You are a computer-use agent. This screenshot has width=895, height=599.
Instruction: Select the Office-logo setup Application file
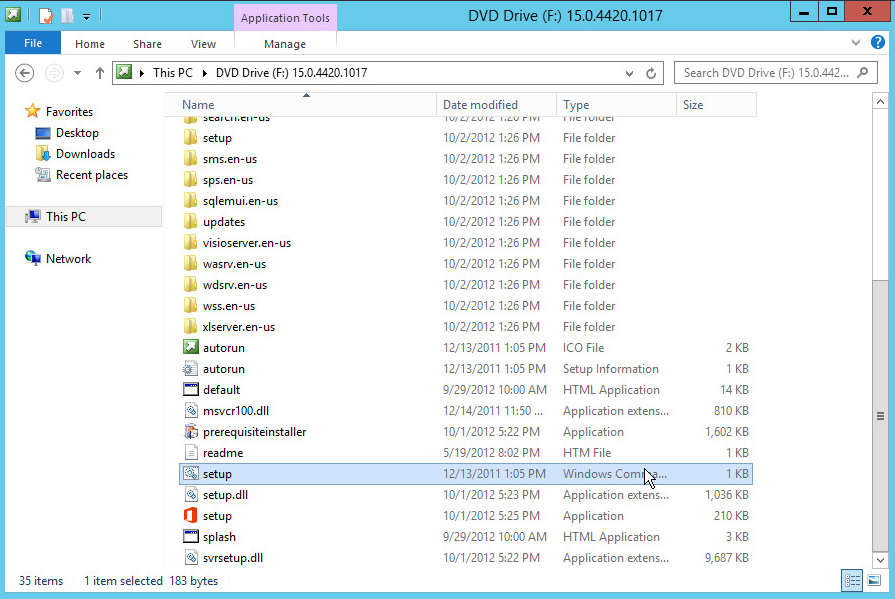(217, 516)
